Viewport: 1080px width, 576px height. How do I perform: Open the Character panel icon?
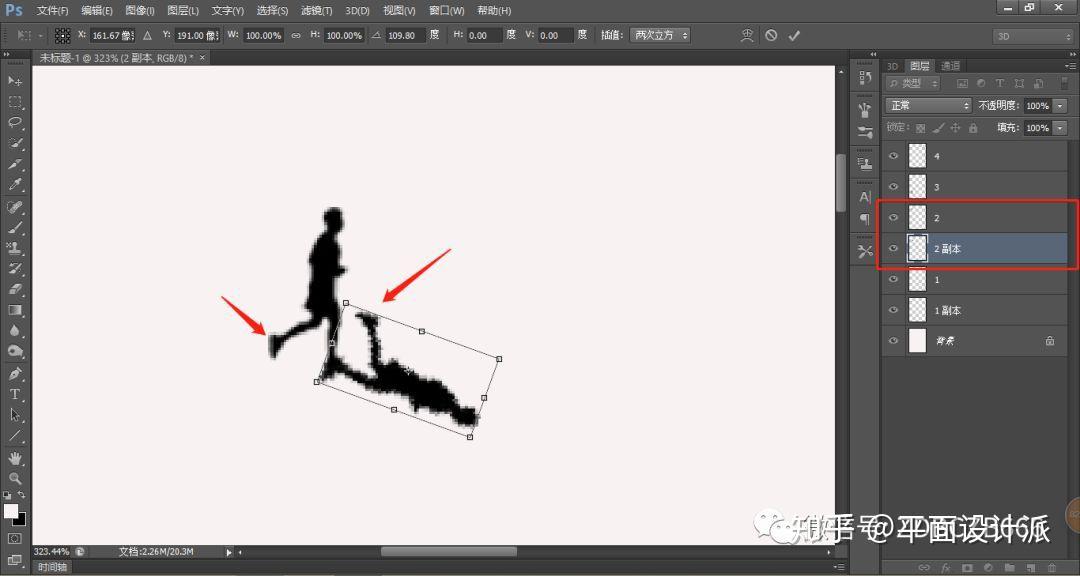(865, 197)
